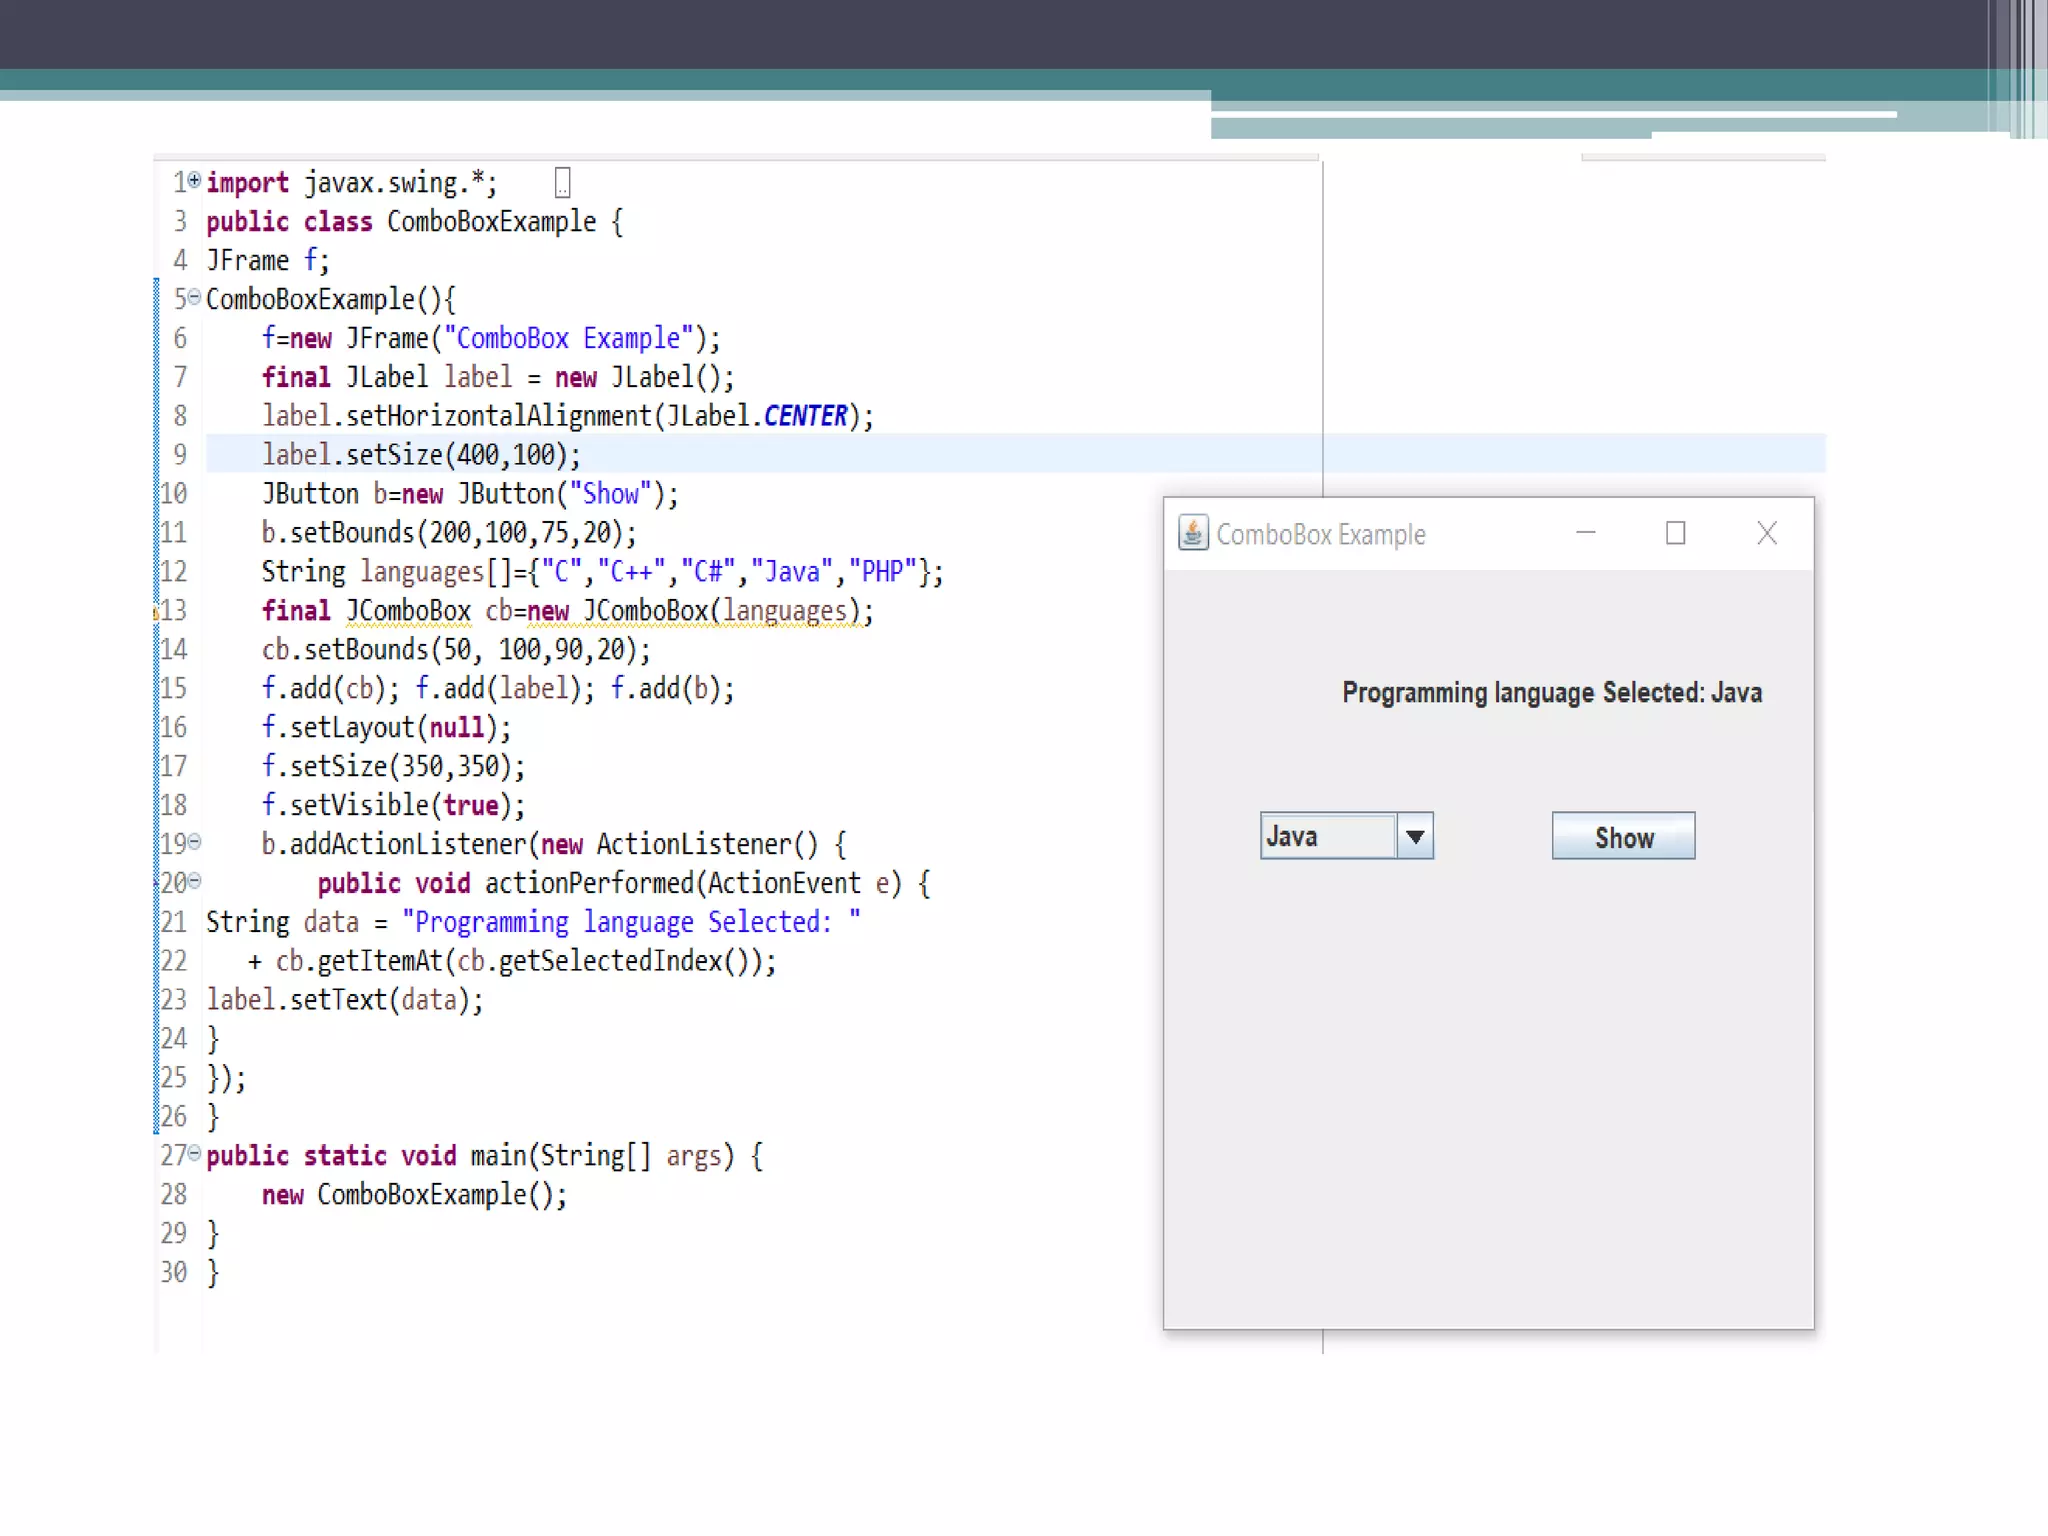Expand folded imports on line 1
This screenshot has width=2048, height=1536.
195,180
